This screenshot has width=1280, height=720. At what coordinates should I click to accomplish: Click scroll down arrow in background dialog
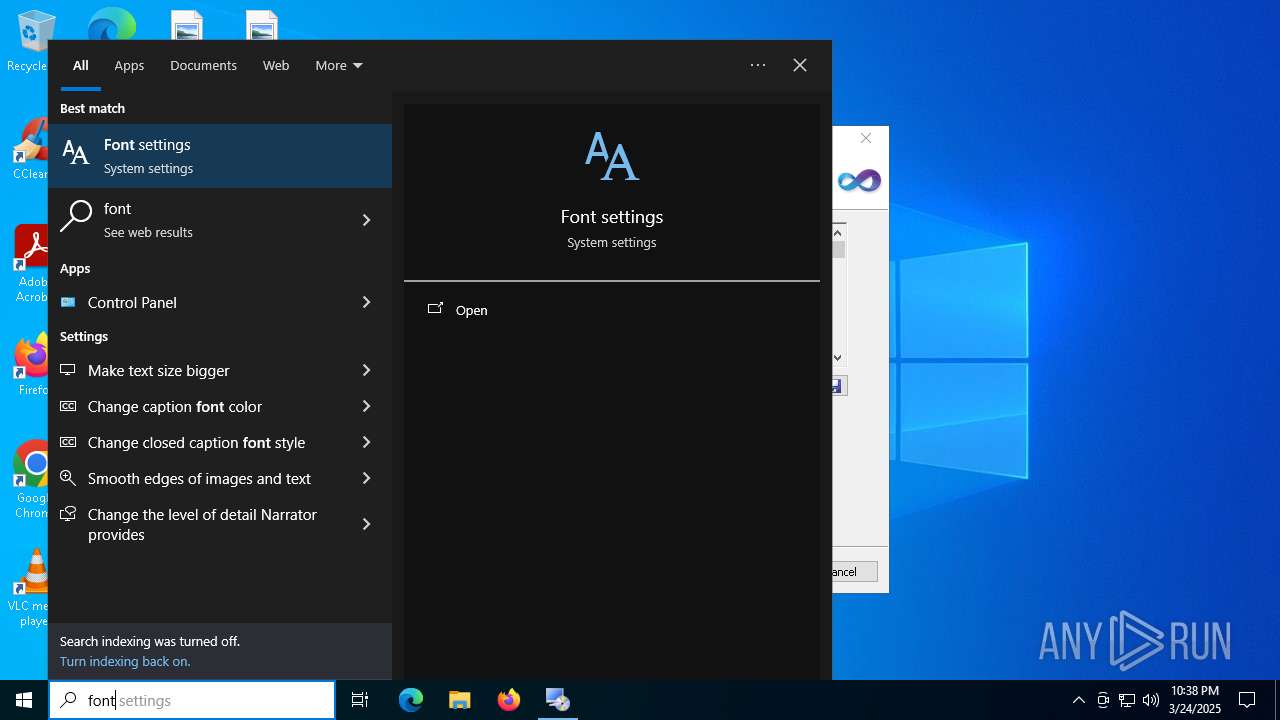pyautogui.click(x=838, y=357)
